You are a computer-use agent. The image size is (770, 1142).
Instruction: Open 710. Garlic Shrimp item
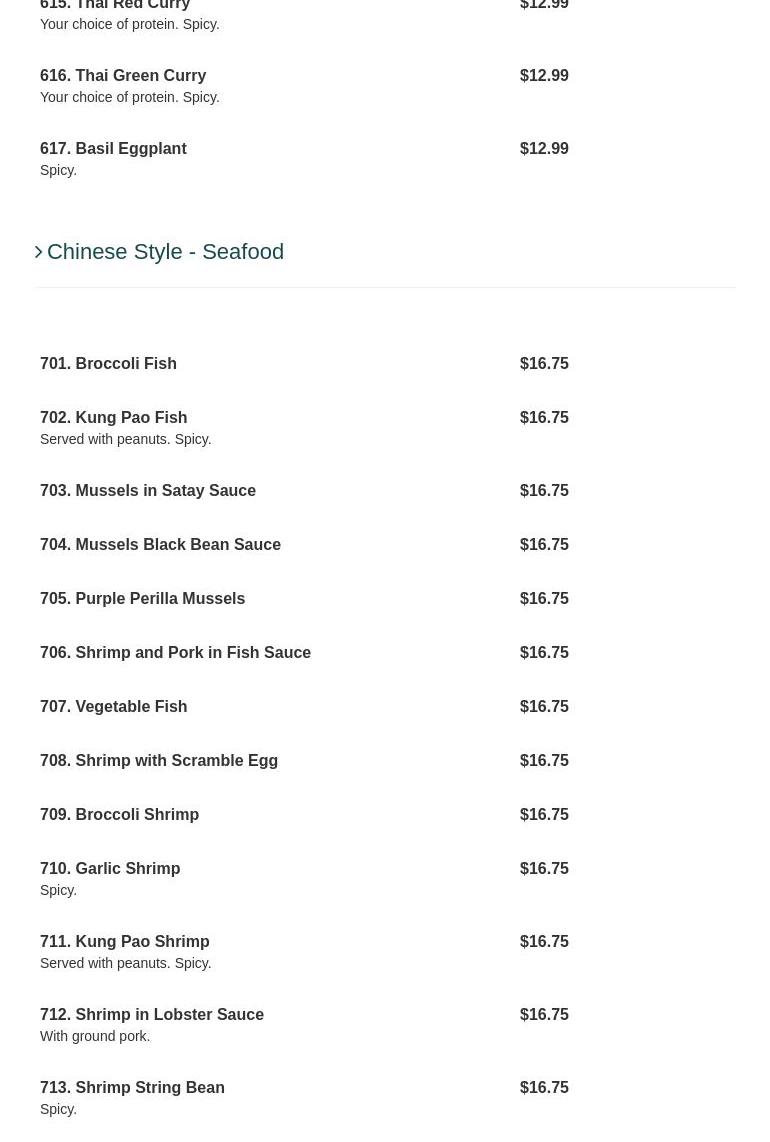pos(110,869)
